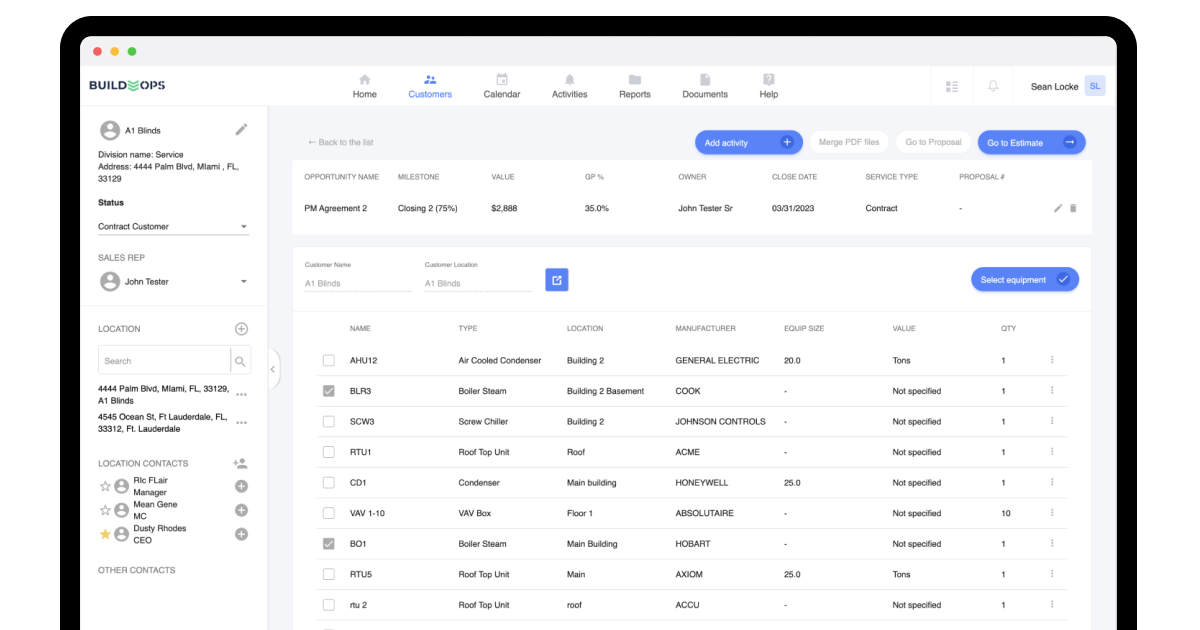Open options for 4444 Palm Blvd location
Image resolution: width=1200 pixels, height=630 pixels.
pyautogui.click(x=241, y=395)
